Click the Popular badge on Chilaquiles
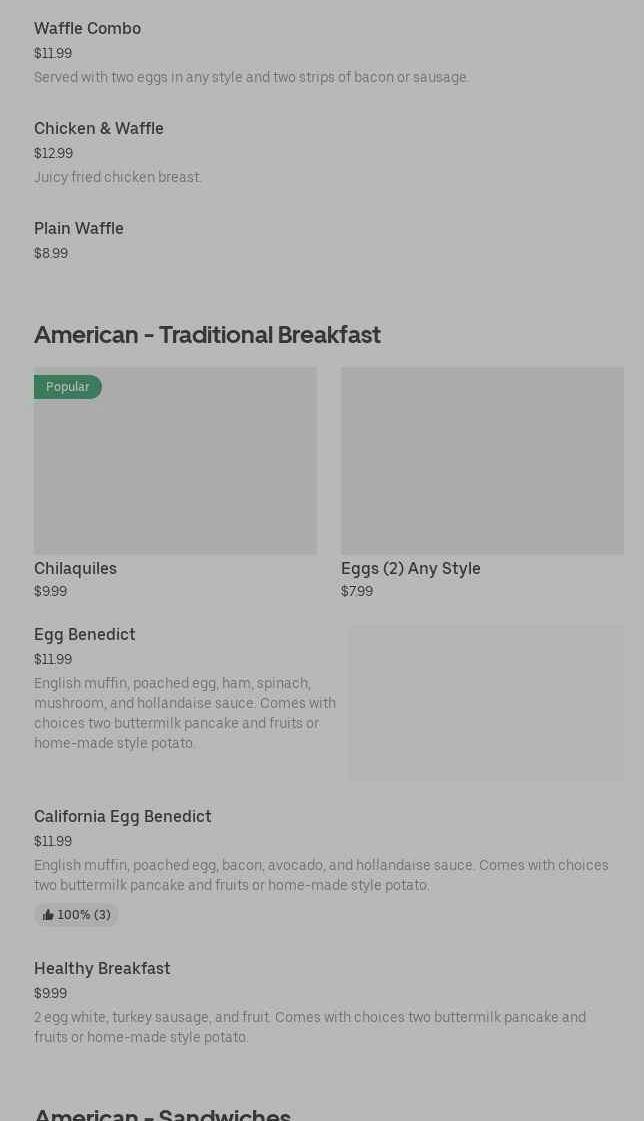644x1121 pixels. 67,387
